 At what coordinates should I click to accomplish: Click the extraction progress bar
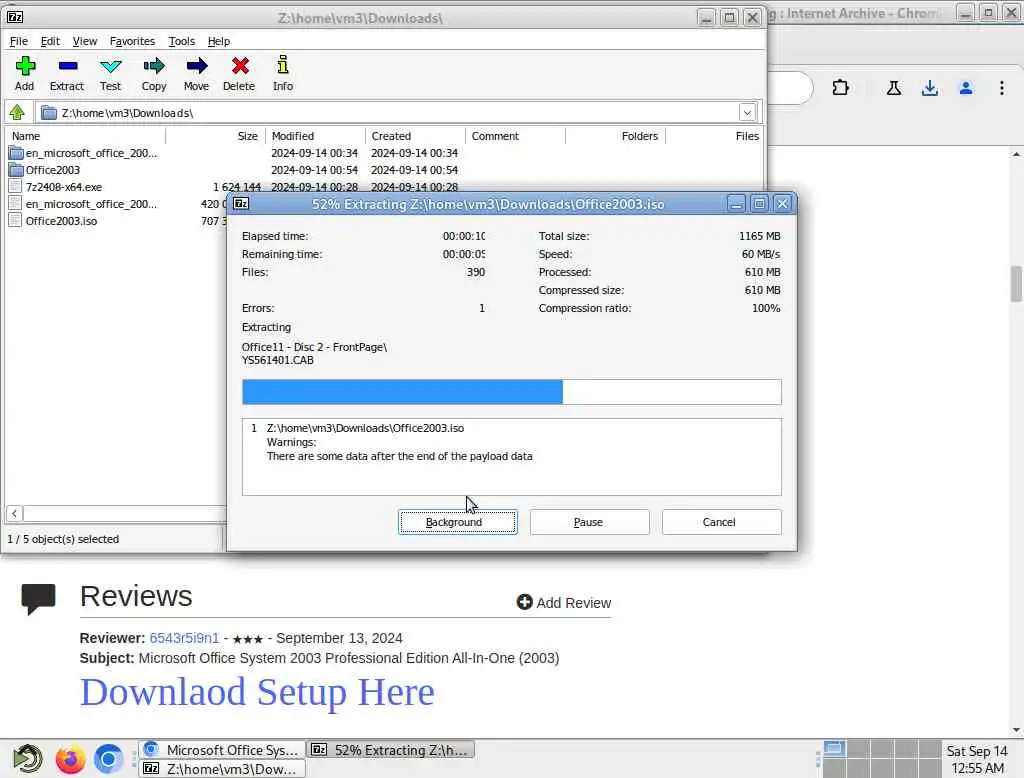(511, 392)
